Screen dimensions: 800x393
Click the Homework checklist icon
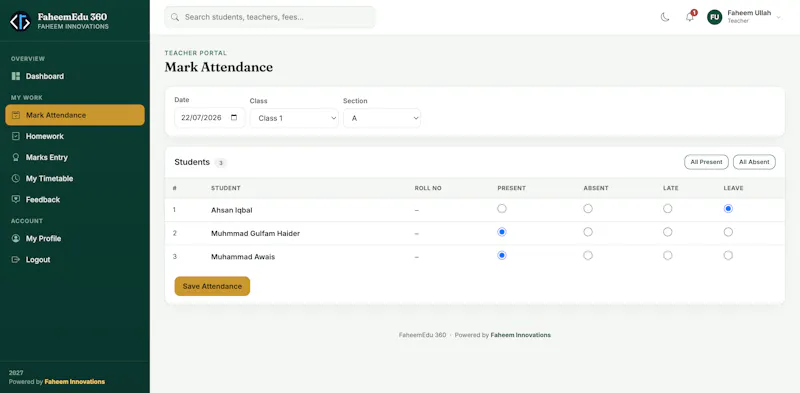tap(16, 136)
